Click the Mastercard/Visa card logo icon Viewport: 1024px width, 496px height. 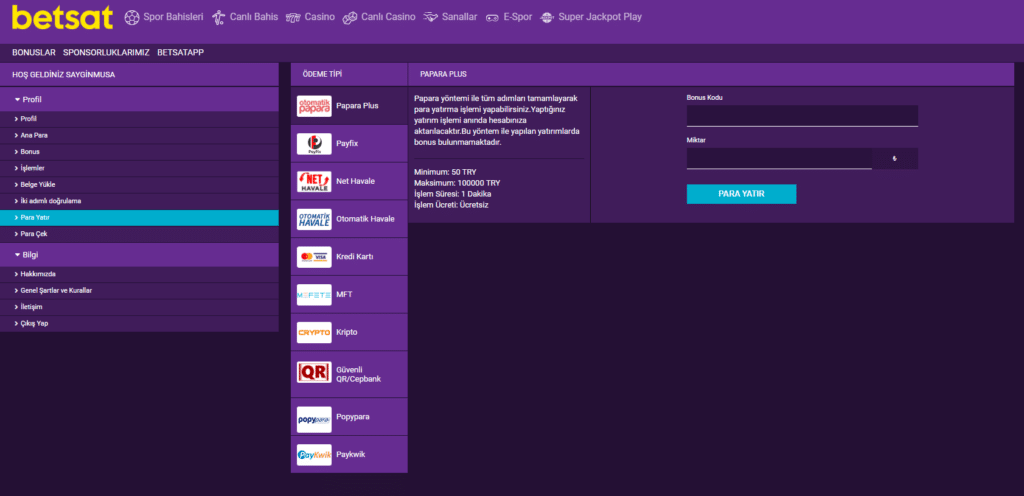point(314,257)
